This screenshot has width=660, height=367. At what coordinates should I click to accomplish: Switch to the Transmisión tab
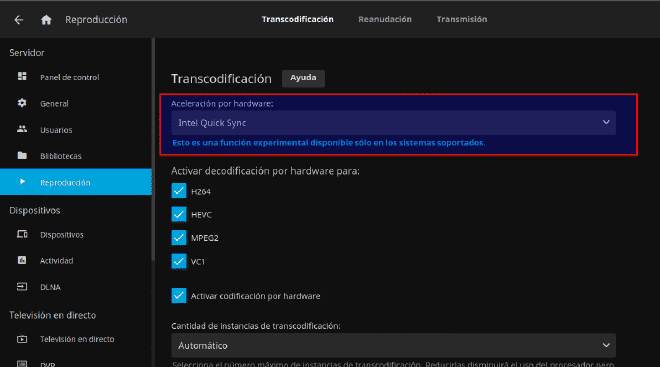tap(462, 19)
